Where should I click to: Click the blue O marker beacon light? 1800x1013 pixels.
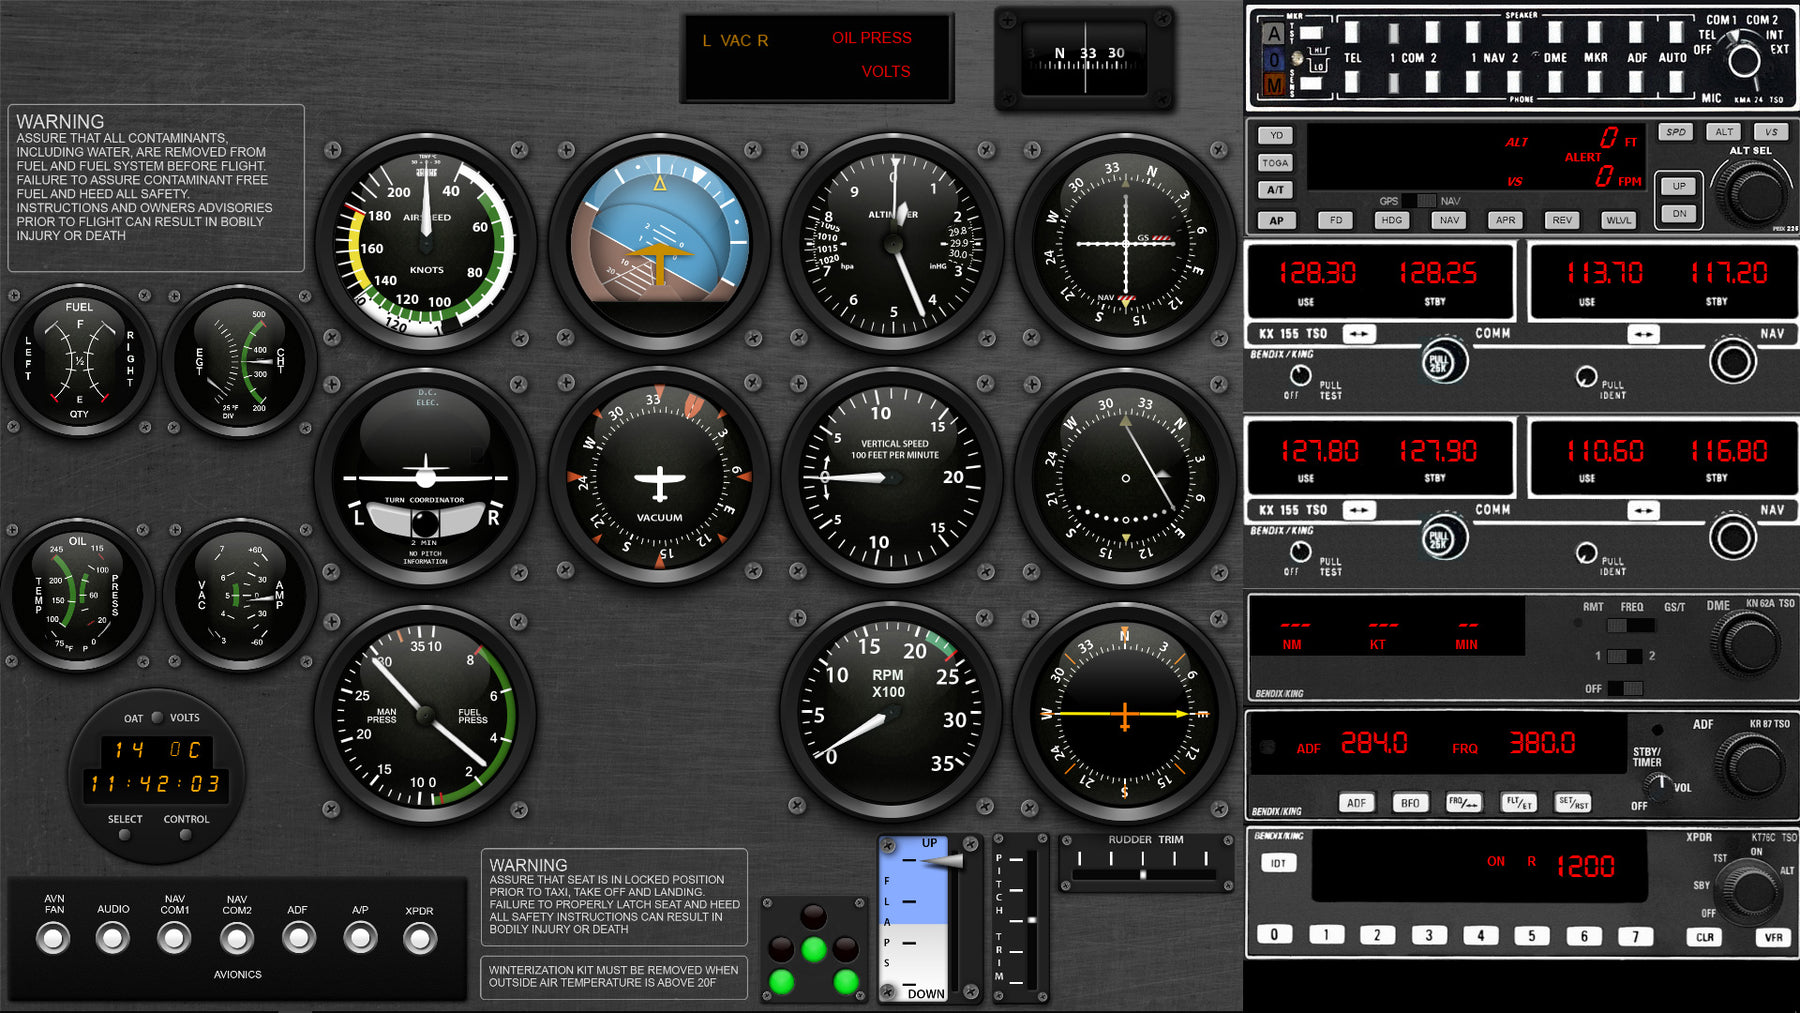(1274, 60)
